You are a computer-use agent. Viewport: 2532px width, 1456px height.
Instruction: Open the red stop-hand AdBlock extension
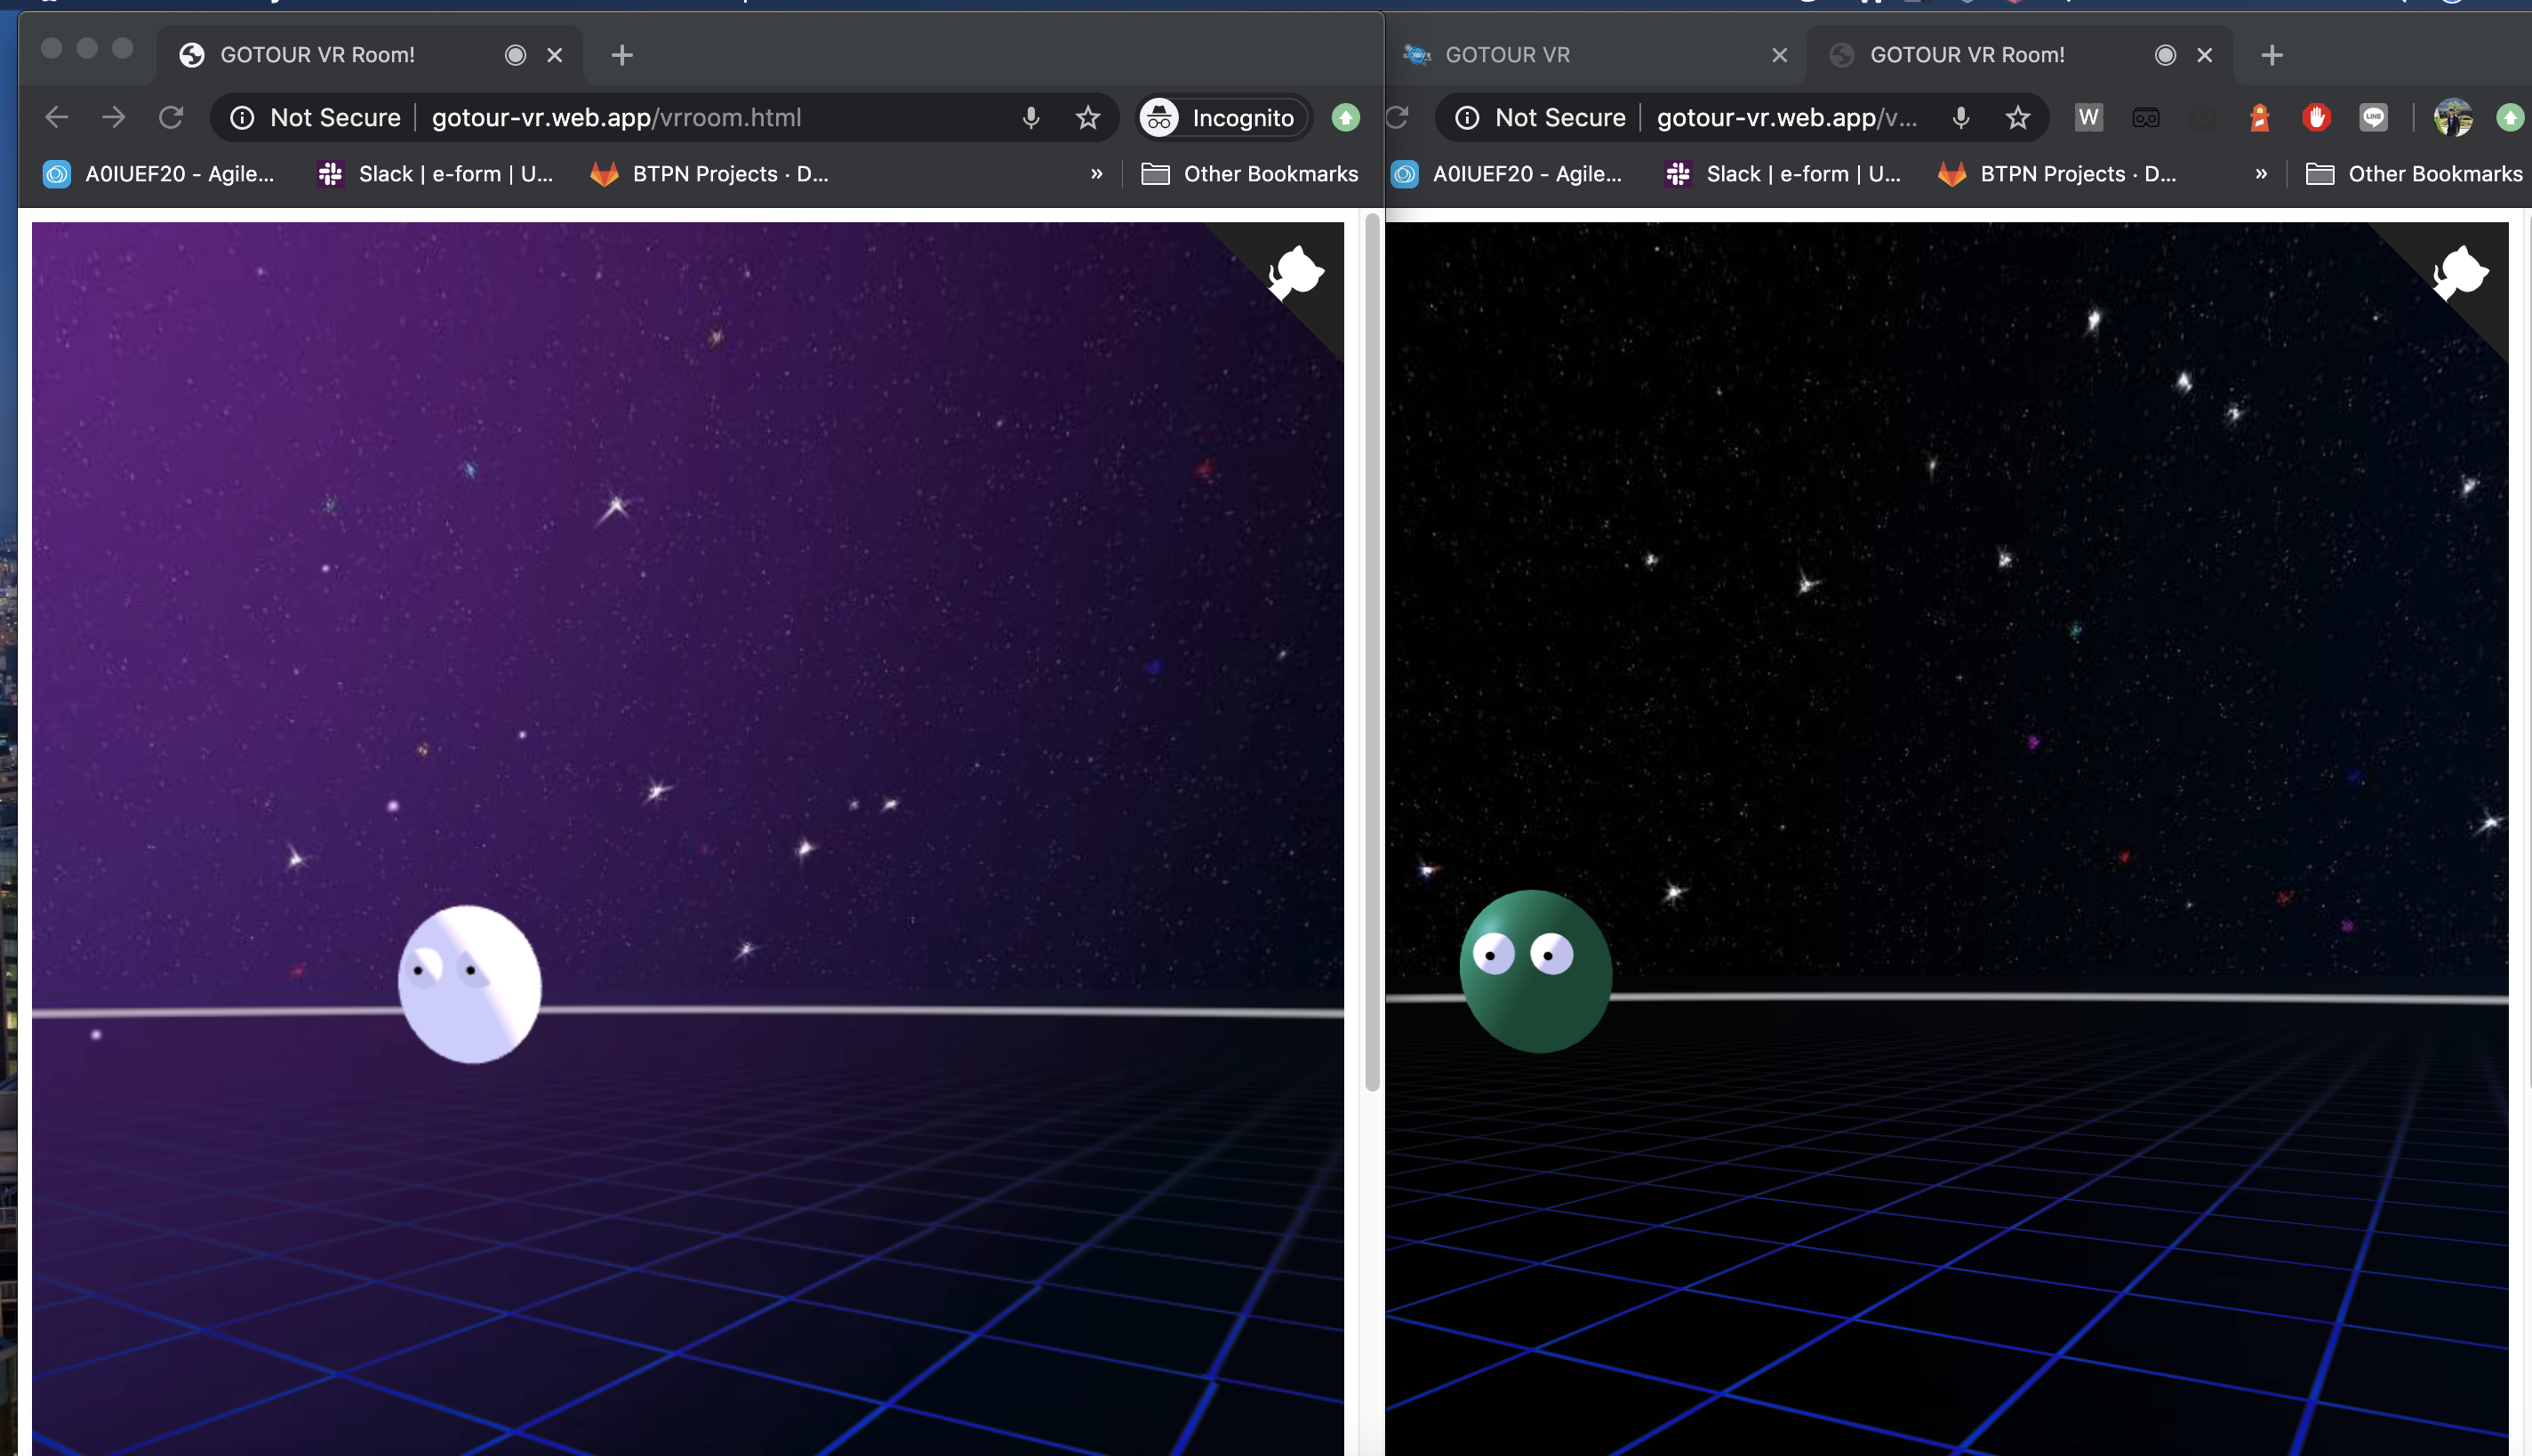click(x=2316, y=118)
